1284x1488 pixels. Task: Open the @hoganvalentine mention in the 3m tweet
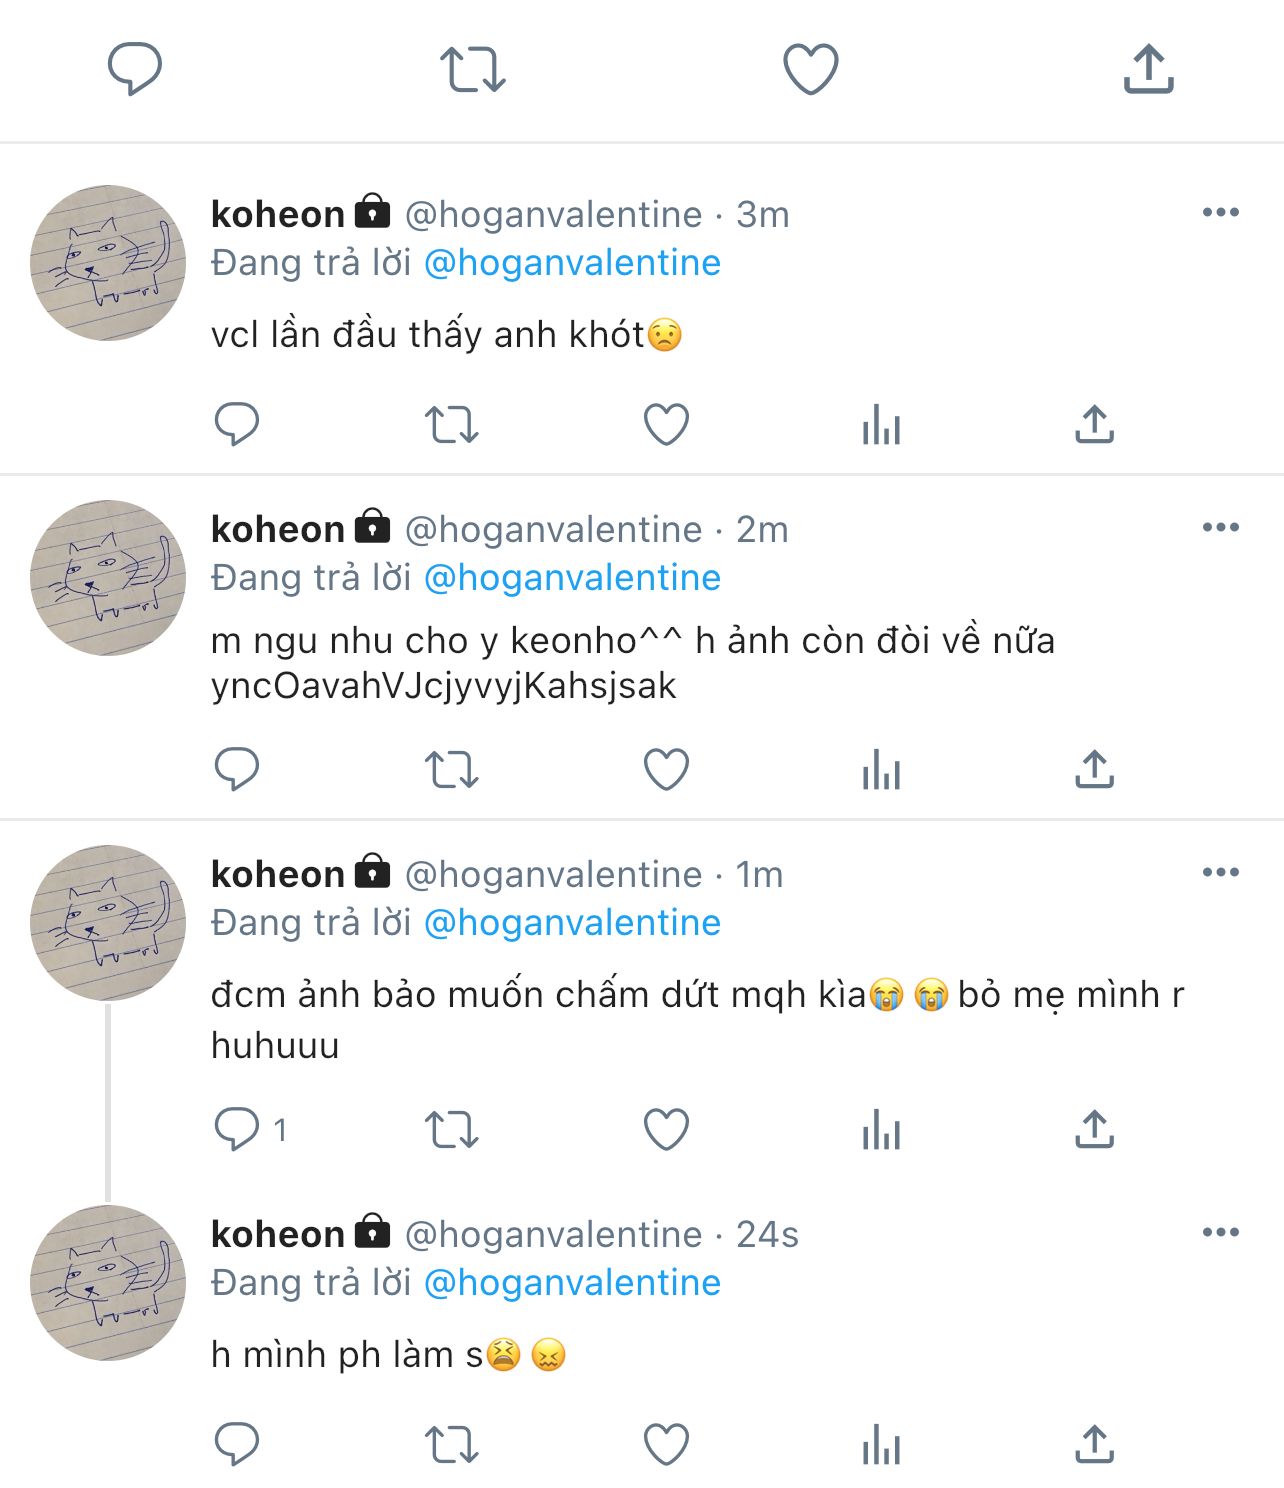click(x=572, y=263)
